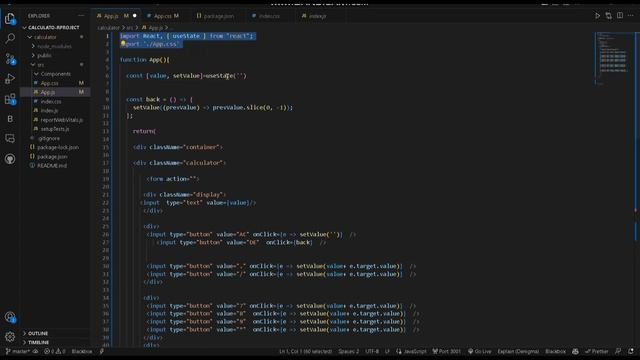This screenshot has height=360, width=640.
Task: Click Blackbox on the left of the status bar
Action: point(82,351)
